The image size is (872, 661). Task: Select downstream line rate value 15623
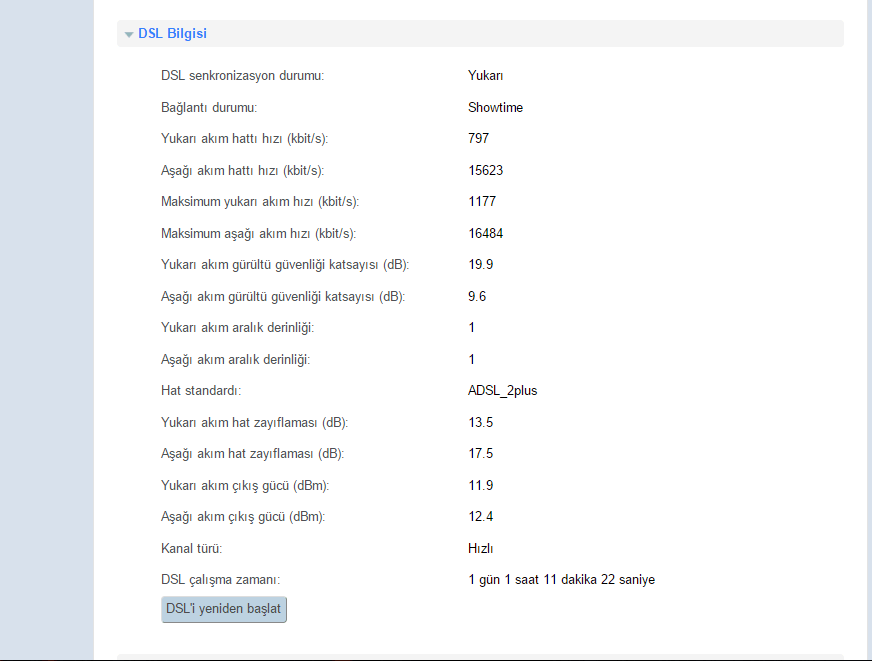tap(485, 170)
